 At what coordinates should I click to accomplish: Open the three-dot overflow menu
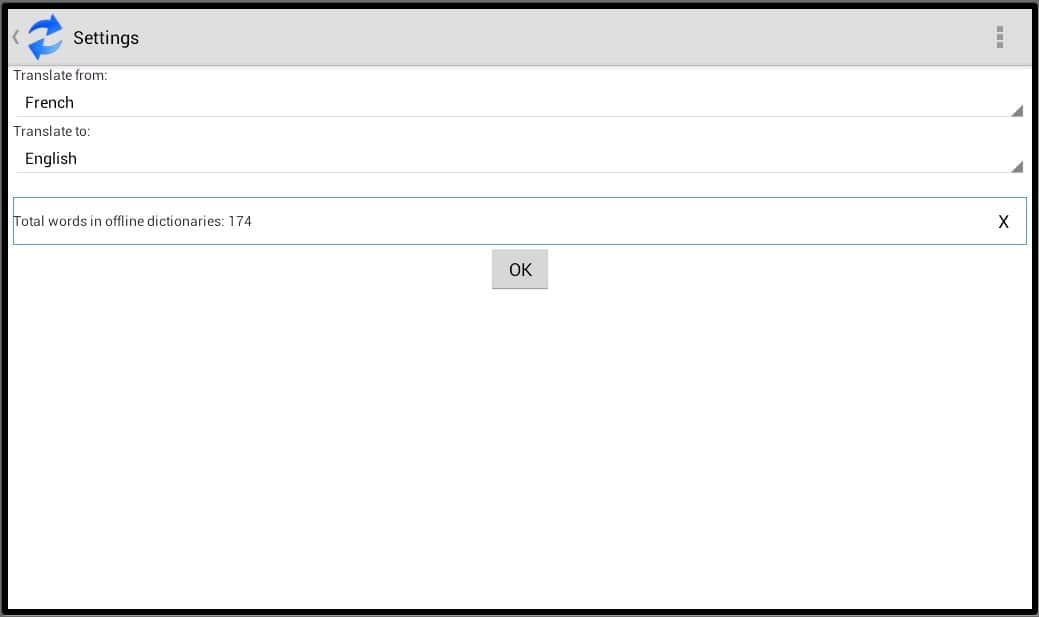(999, 38)
